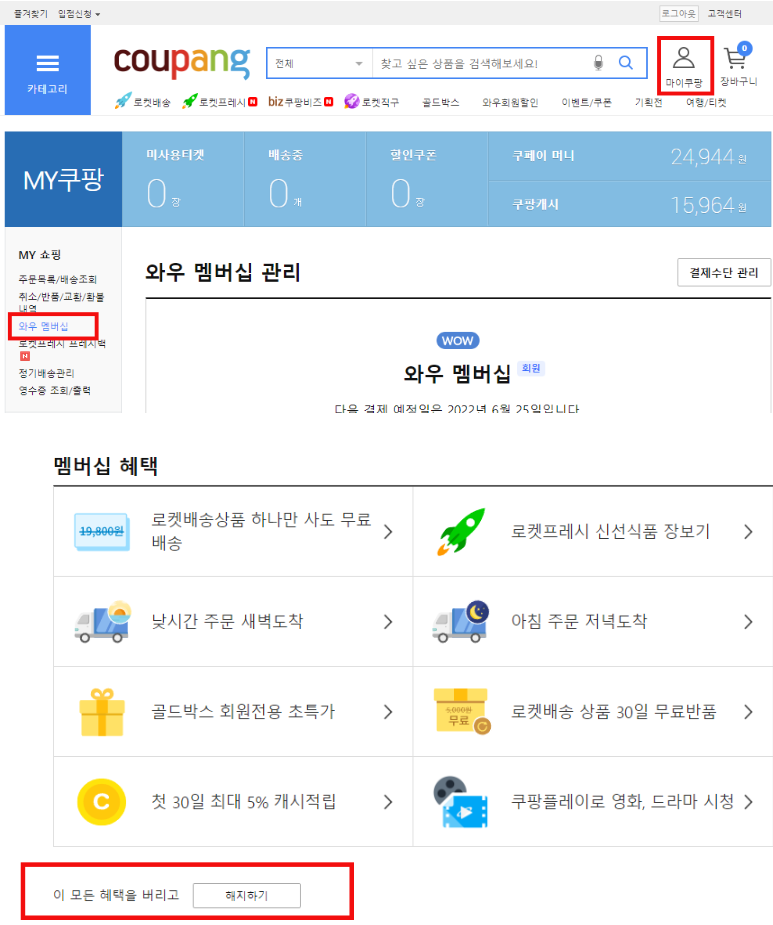The width and height of the screenshot is (773, 925).
Task: Open 영수증 조회/출력 sidebar link
Action: tap(54, 390)
